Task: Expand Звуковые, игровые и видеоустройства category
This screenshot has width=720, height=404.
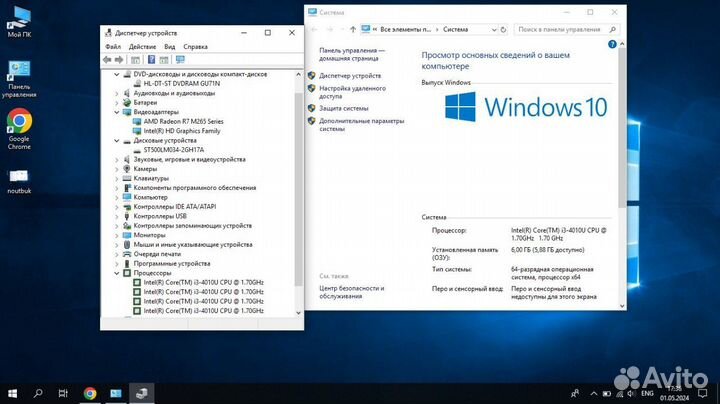Action: [117, 160]
